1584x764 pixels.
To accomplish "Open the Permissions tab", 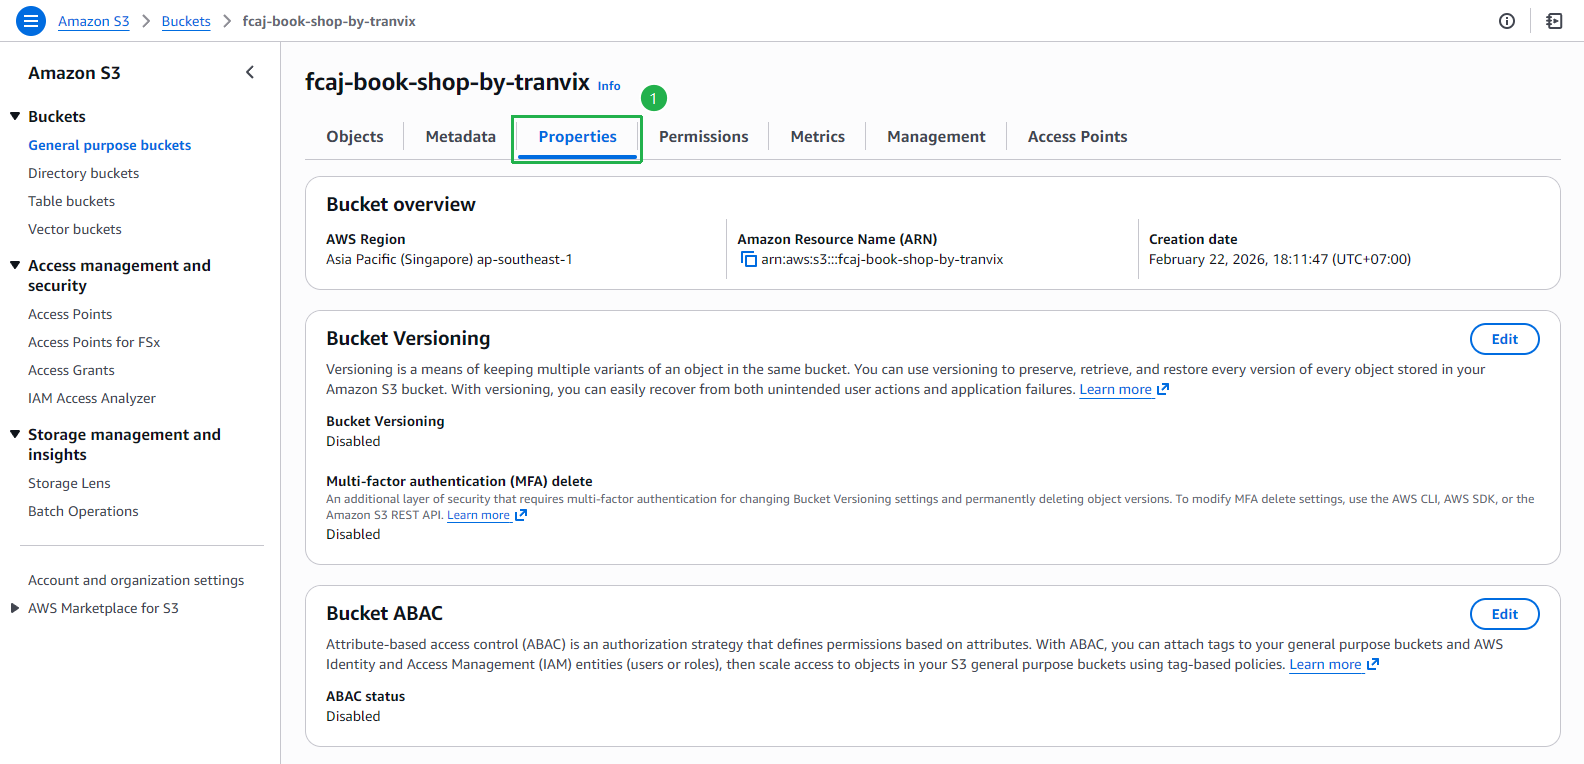I will coord(704,137).
